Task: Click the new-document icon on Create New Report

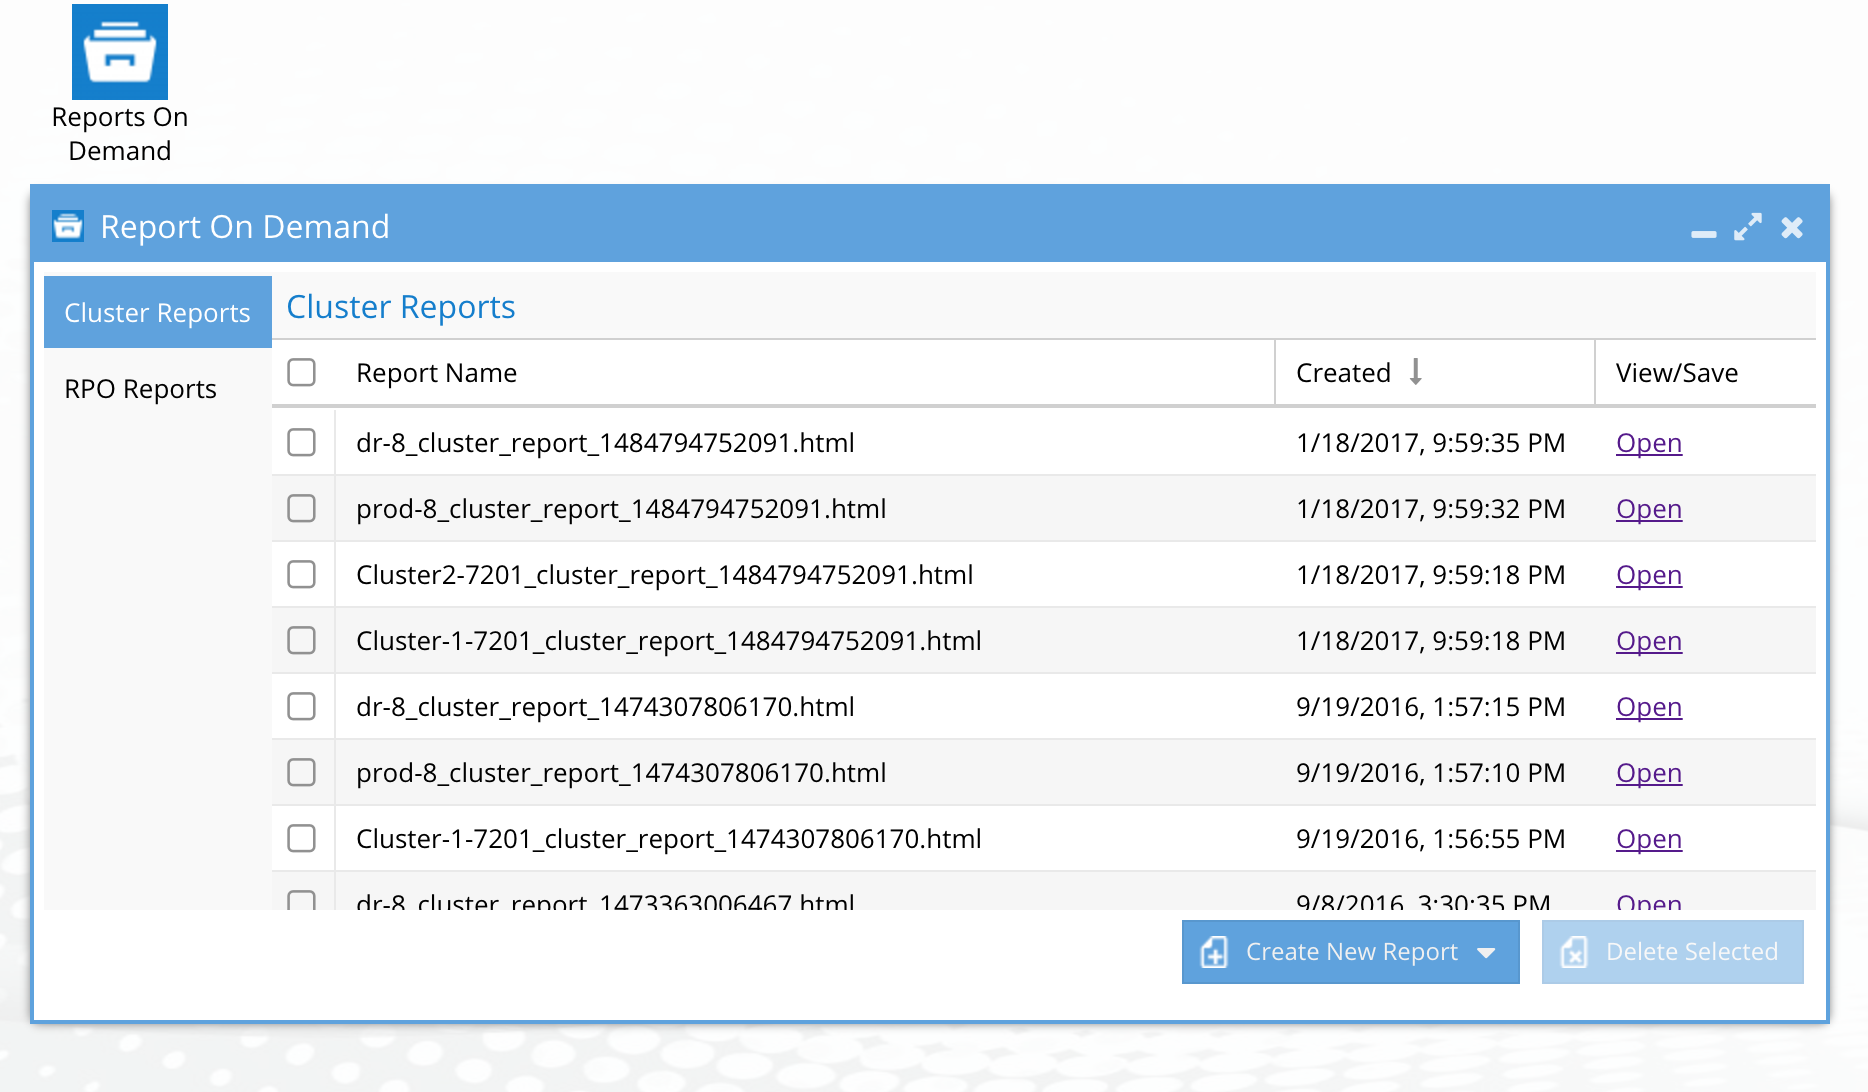Action: pyautogui.click(x=1214, y=952)
